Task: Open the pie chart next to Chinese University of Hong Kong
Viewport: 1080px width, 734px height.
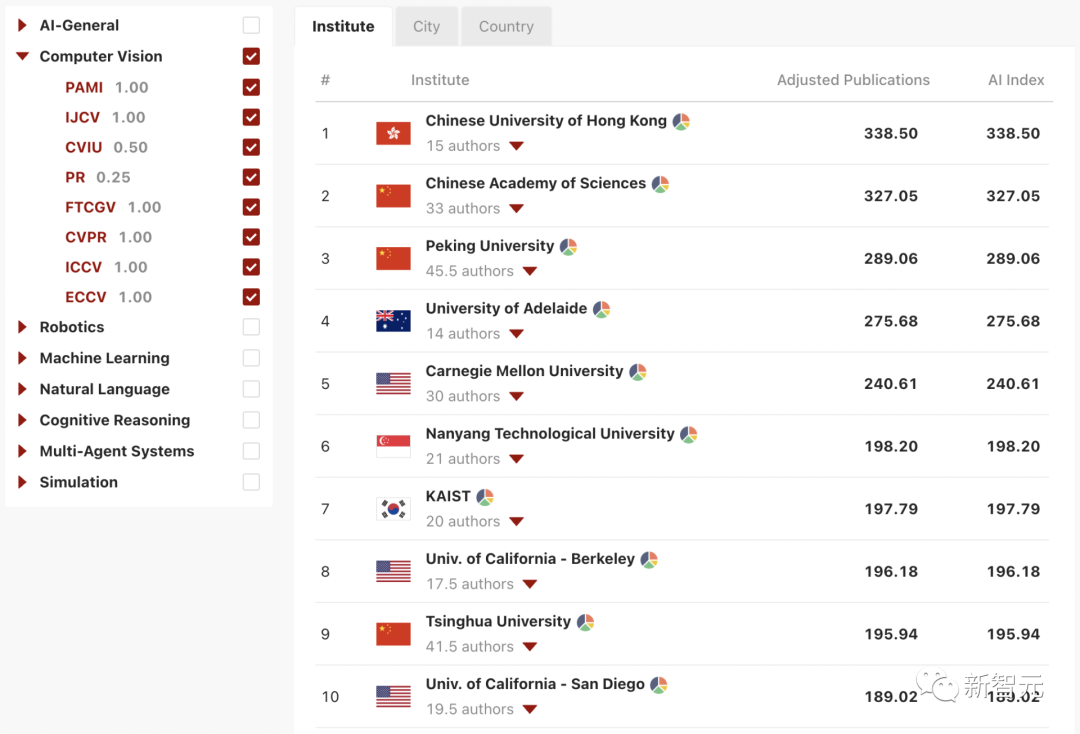Action: [x=681, y=120]
